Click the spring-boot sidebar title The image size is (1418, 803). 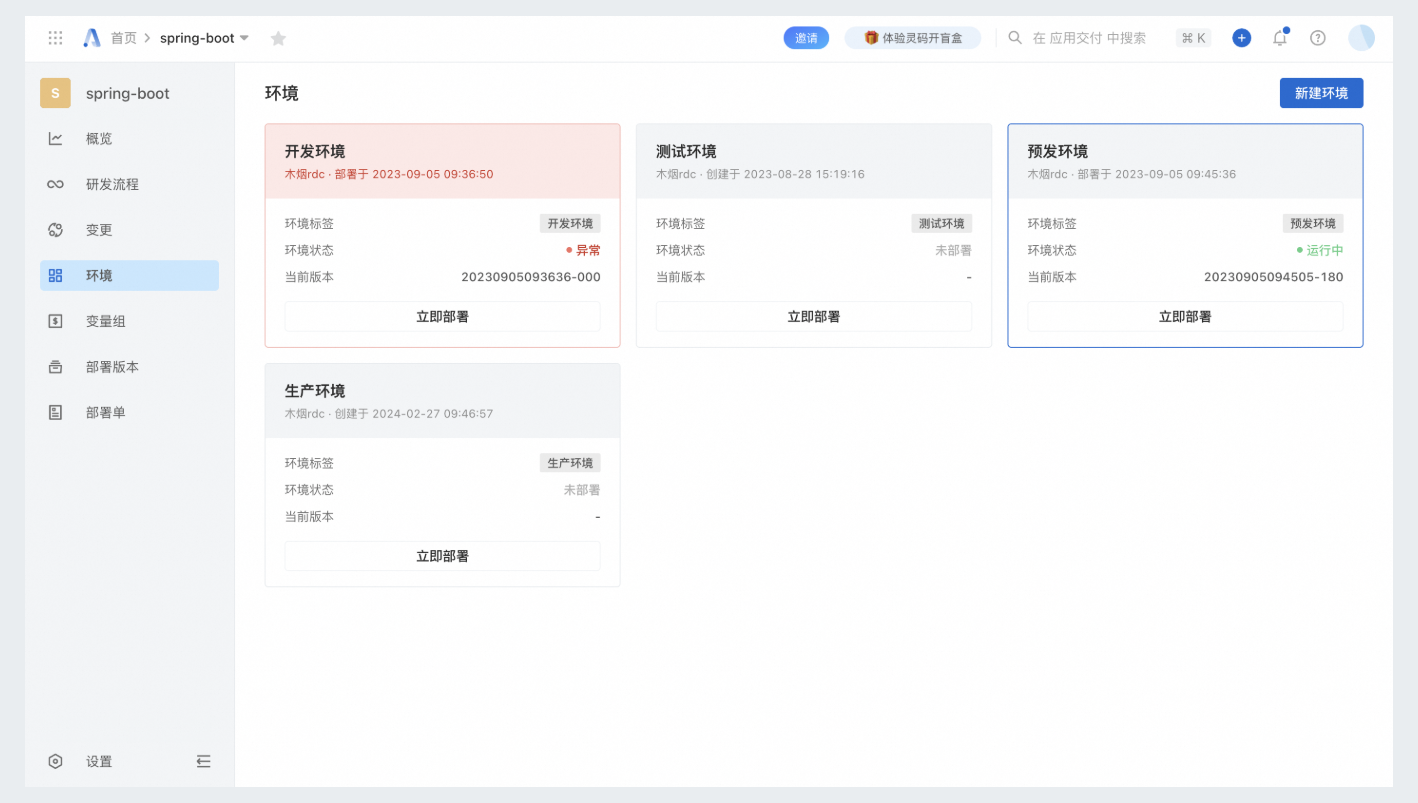[128, 93]
